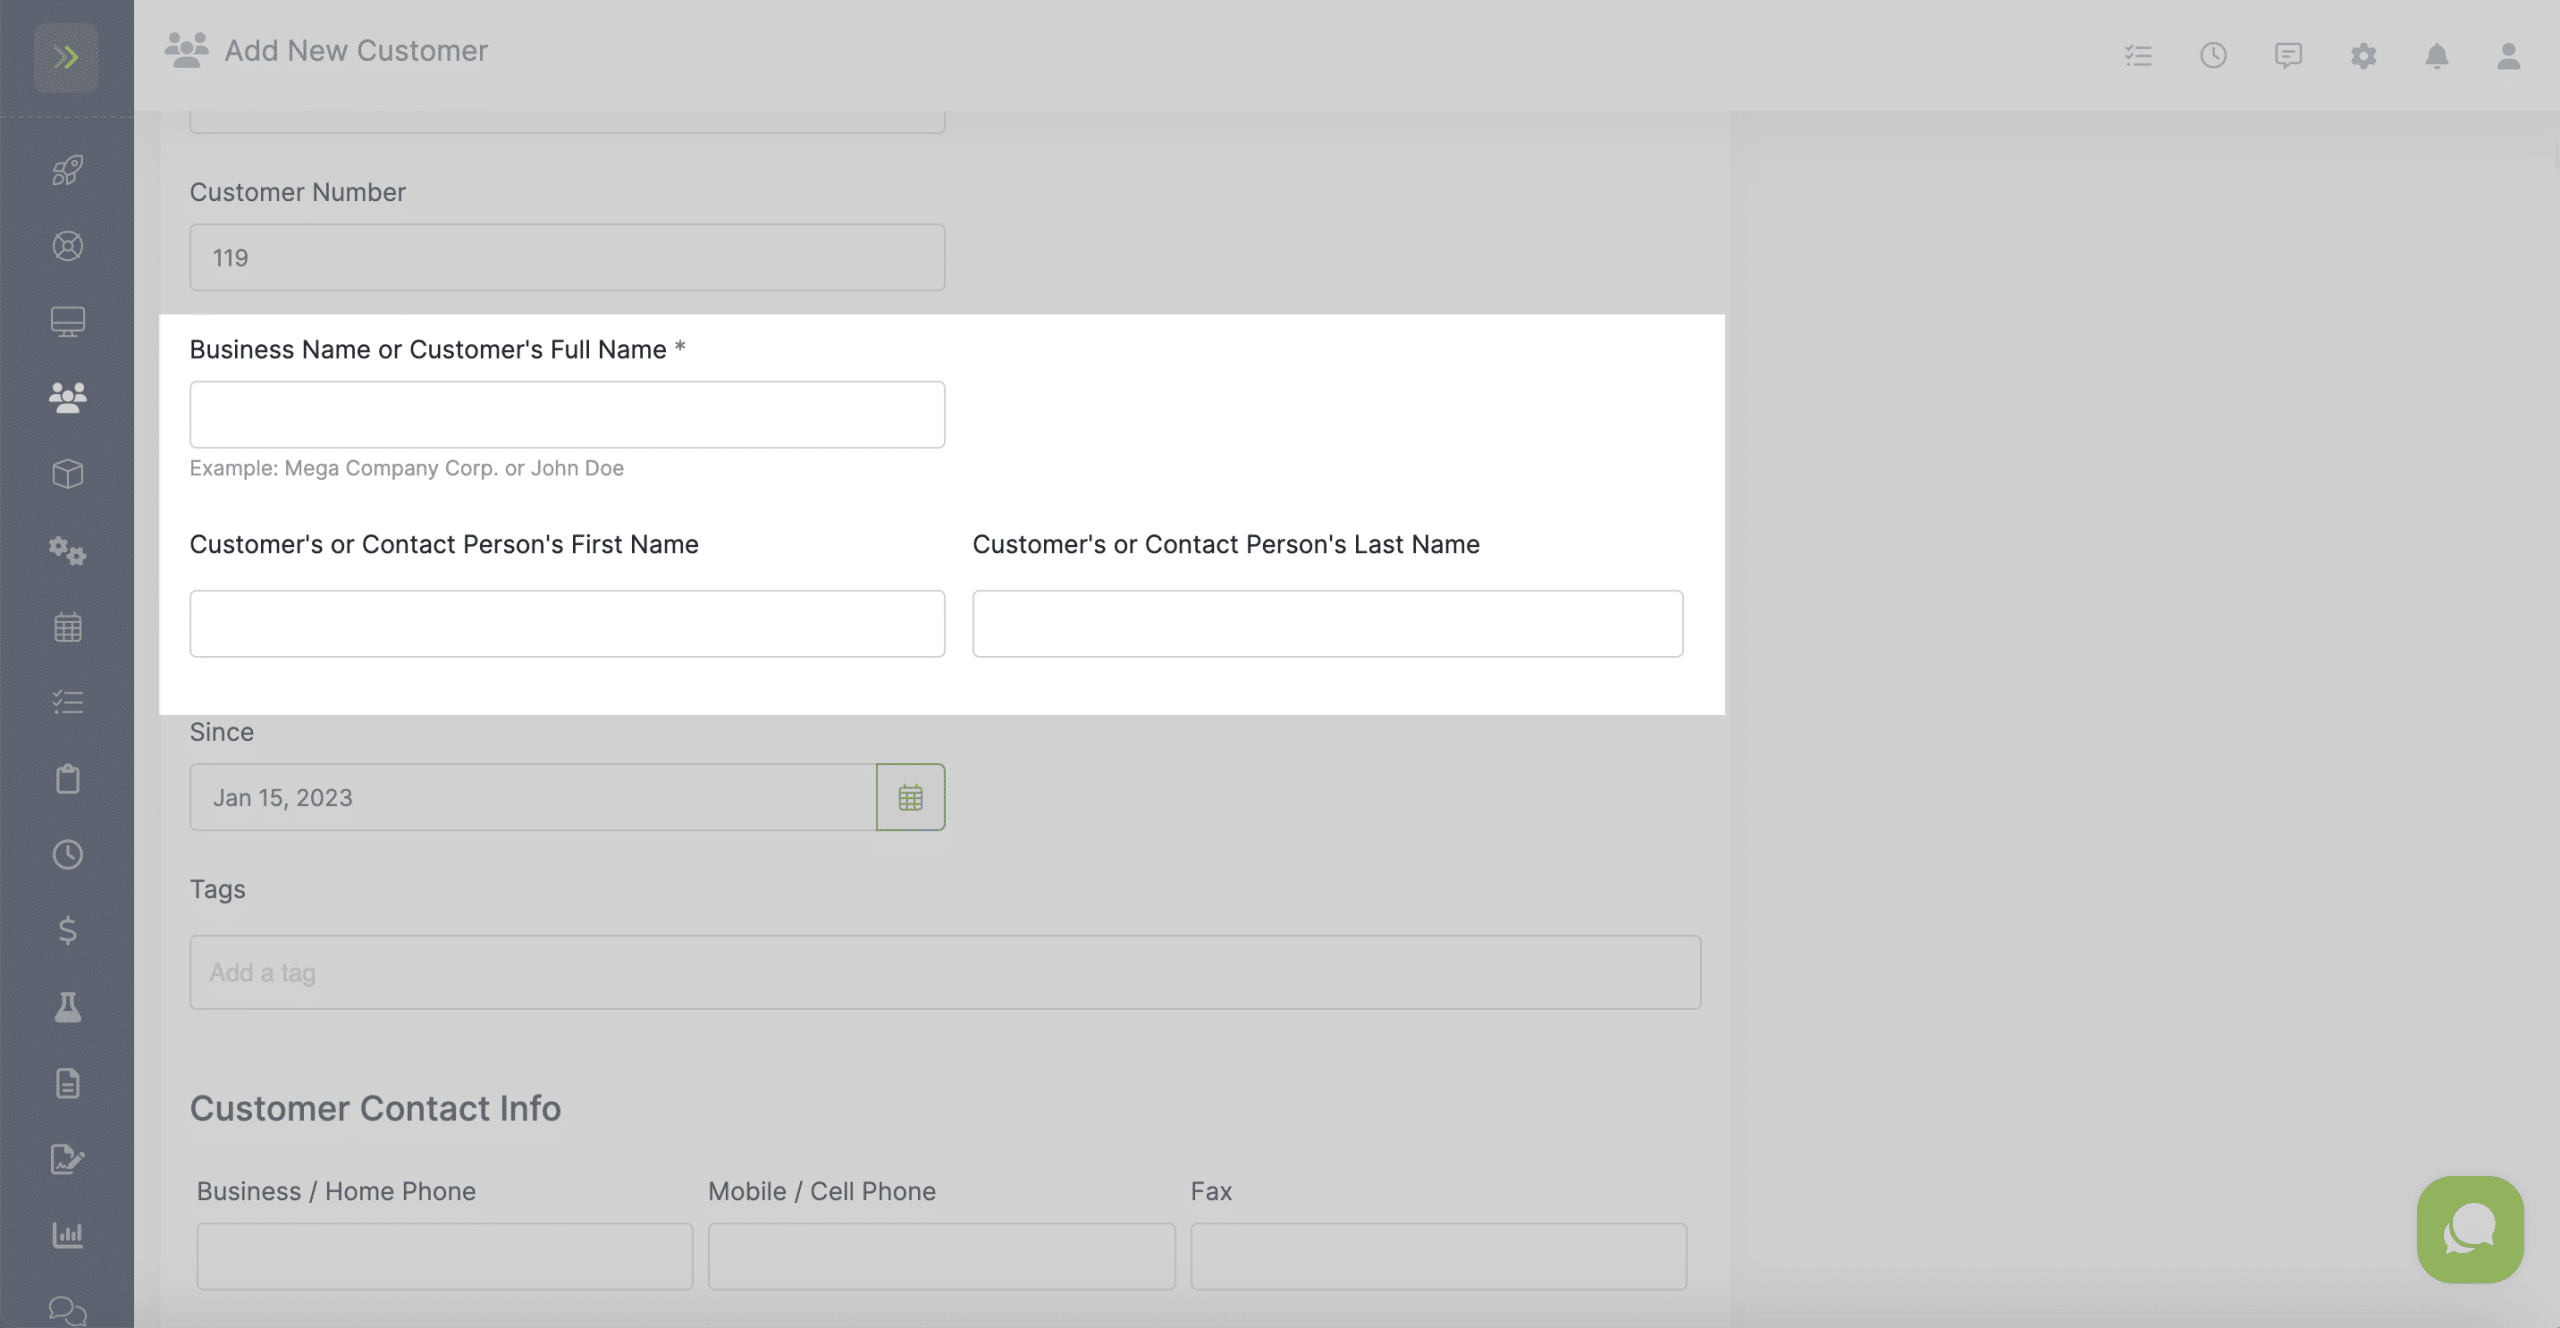Image resolution: width=2560 pixels, height=1328 pixels.
Task: Open the green live chat widget
Action: coord(2470,1229)
